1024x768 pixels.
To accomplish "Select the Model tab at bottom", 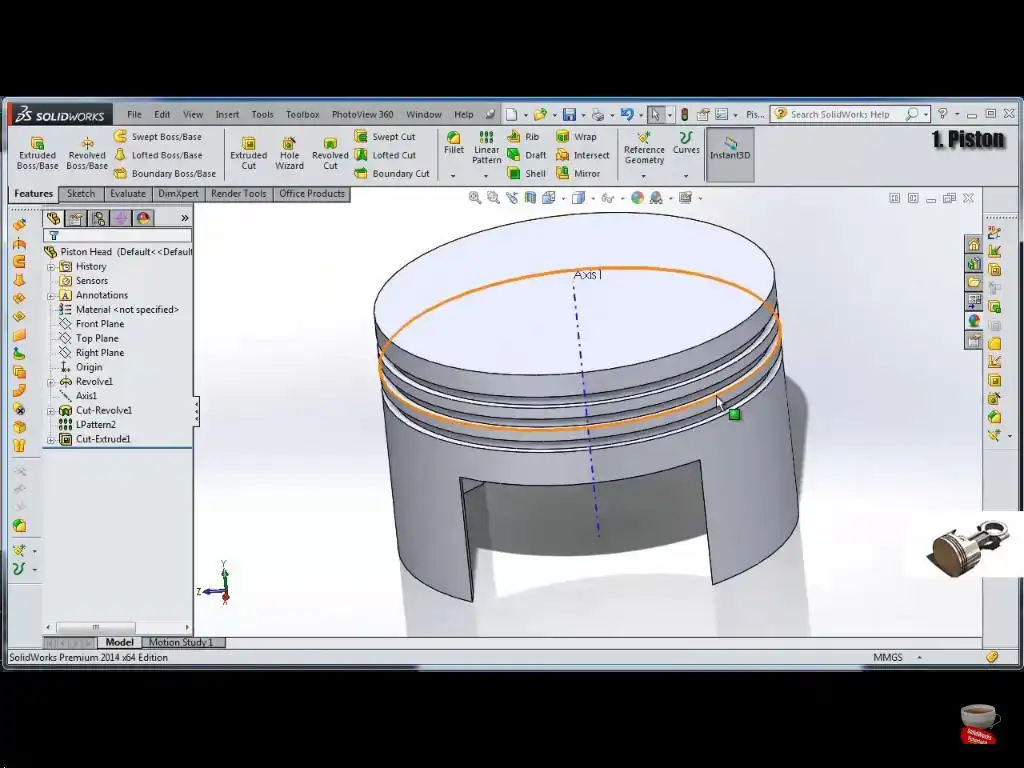I will coord(120,643).
